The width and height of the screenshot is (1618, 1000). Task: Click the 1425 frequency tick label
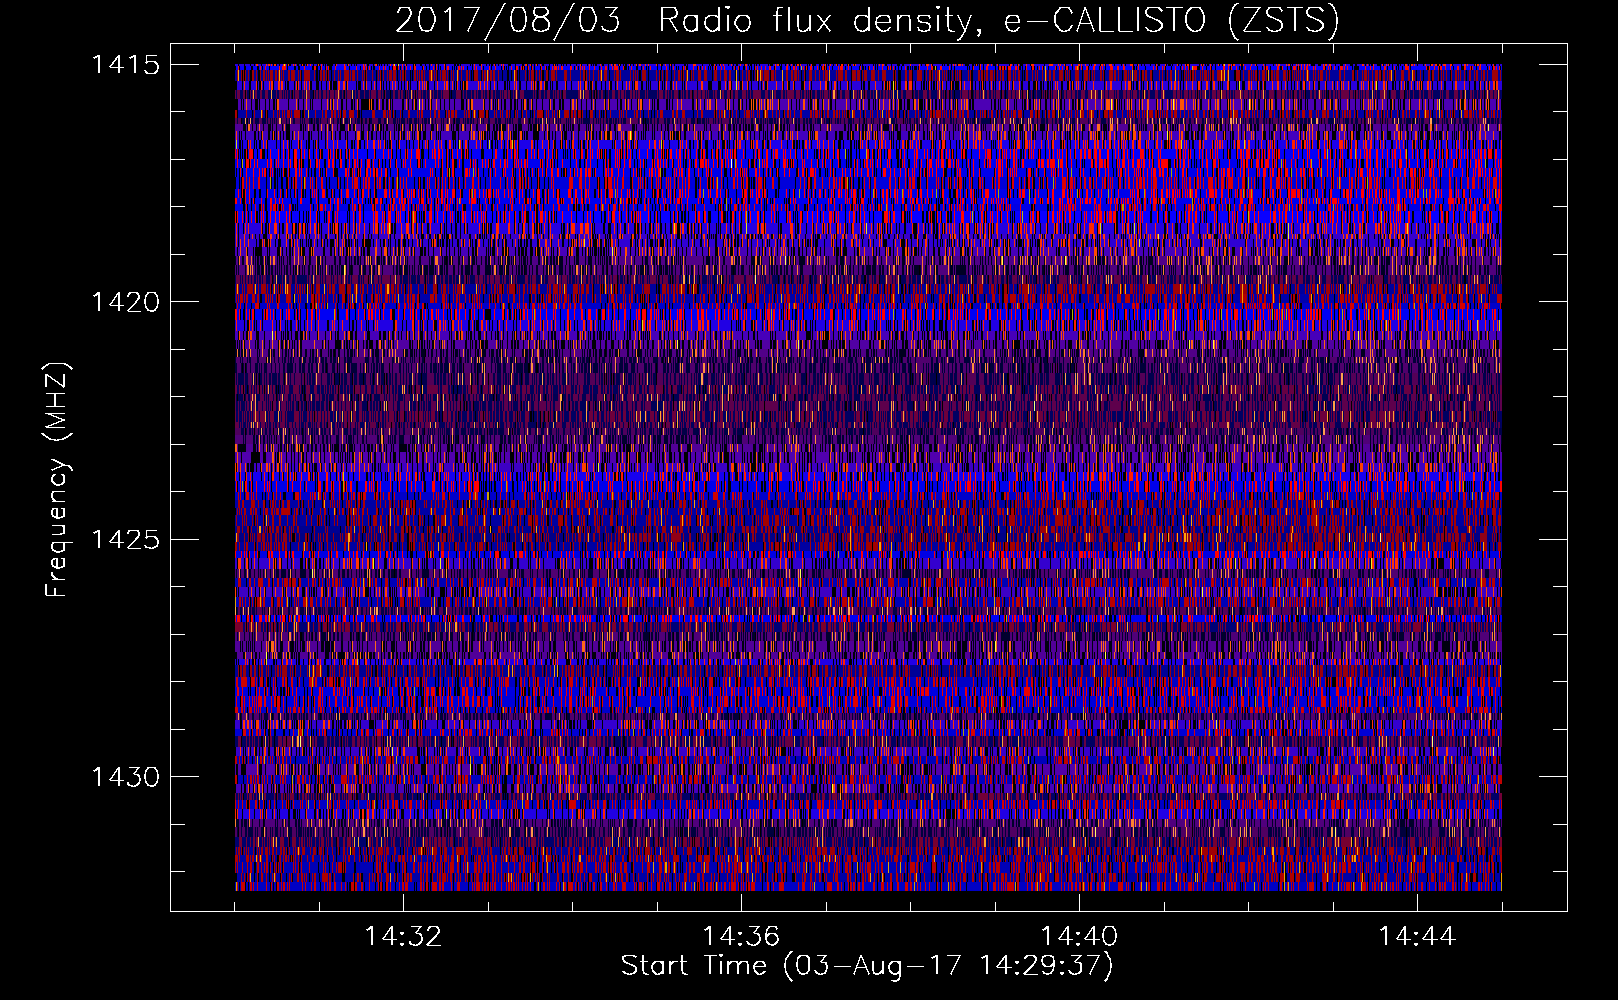click(x=125, y=540)
